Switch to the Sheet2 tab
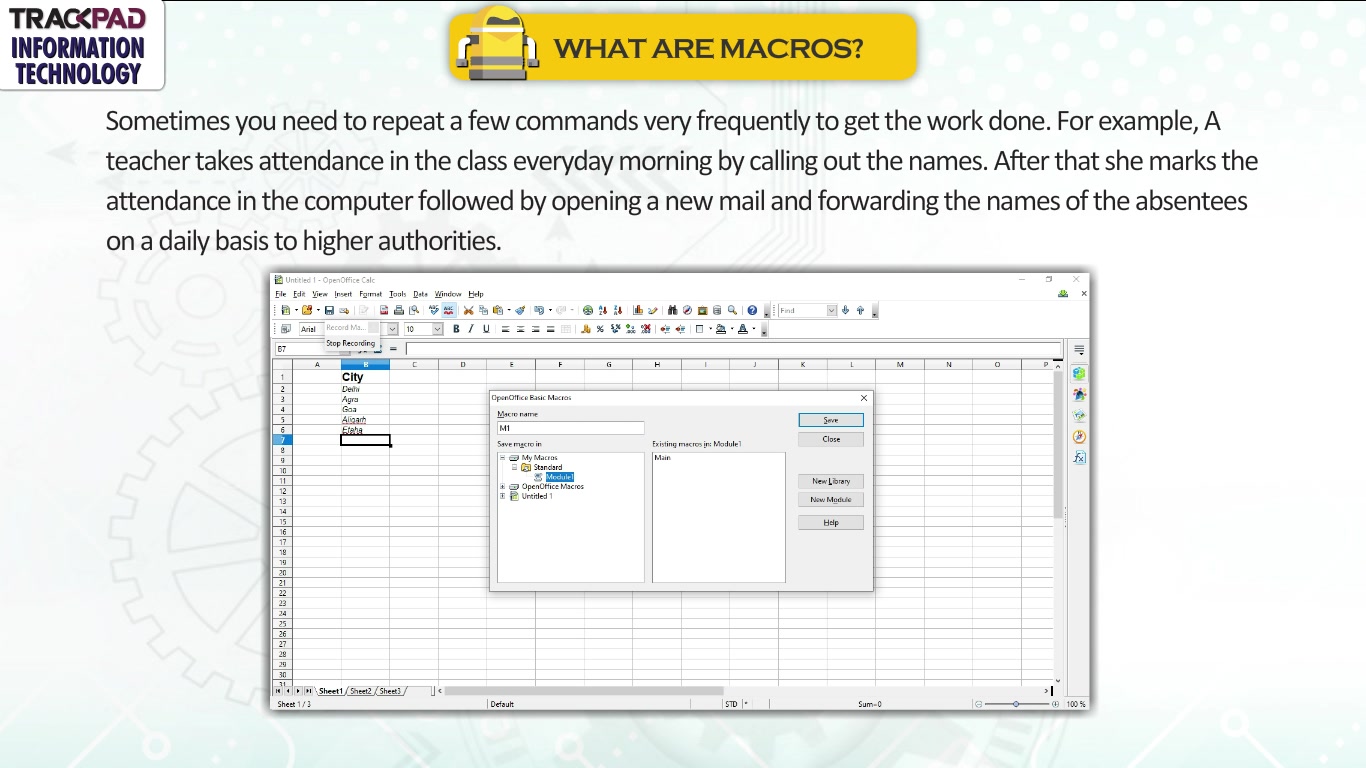This screenshot has width=1366, height=768. [361, 691]
